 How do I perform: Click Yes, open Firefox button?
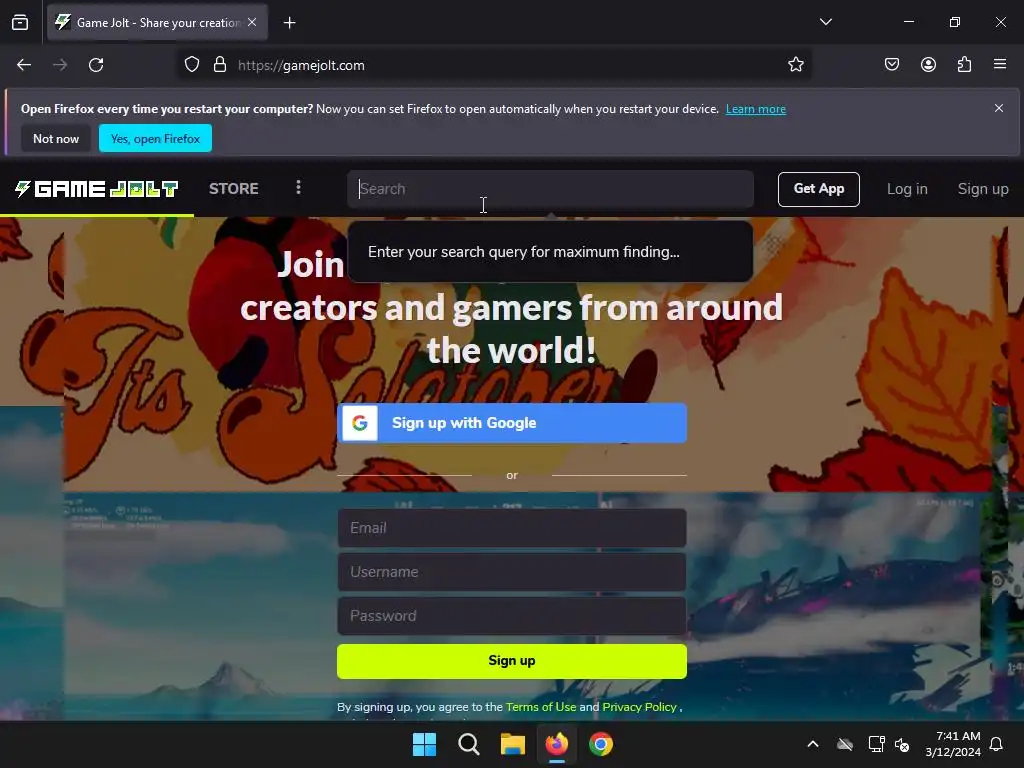pyautogui.click(x=155, y=138)
